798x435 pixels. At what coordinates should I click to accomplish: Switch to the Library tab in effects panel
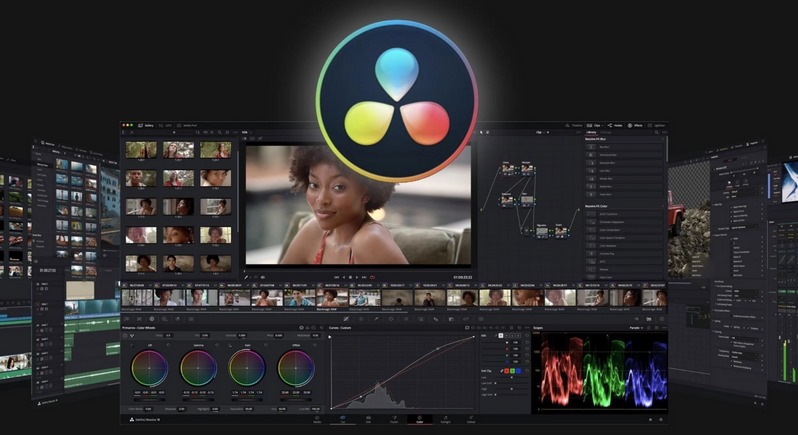click(591, 132)
